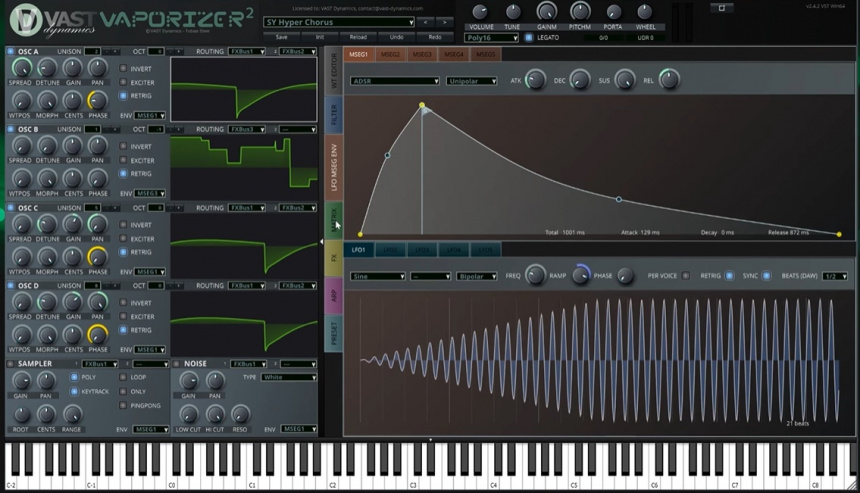Screen dimensions: 860x493
Task: Open OSC B ENV MSEG3 dropdown
Action: (150, 194)
